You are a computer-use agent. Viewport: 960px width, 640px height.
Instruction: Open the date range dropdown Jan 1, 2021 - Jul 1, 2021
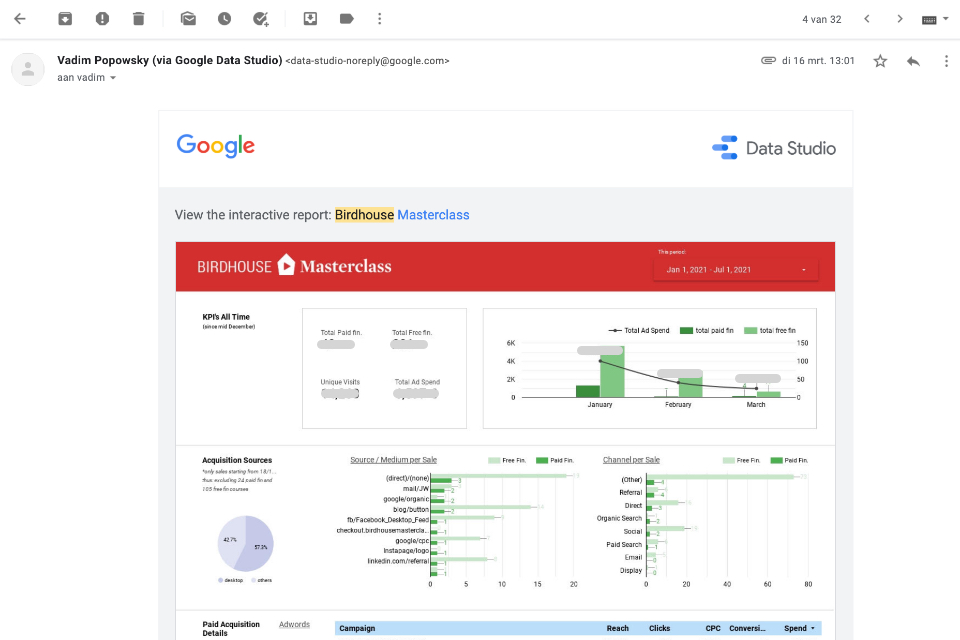tap(735, 269)
